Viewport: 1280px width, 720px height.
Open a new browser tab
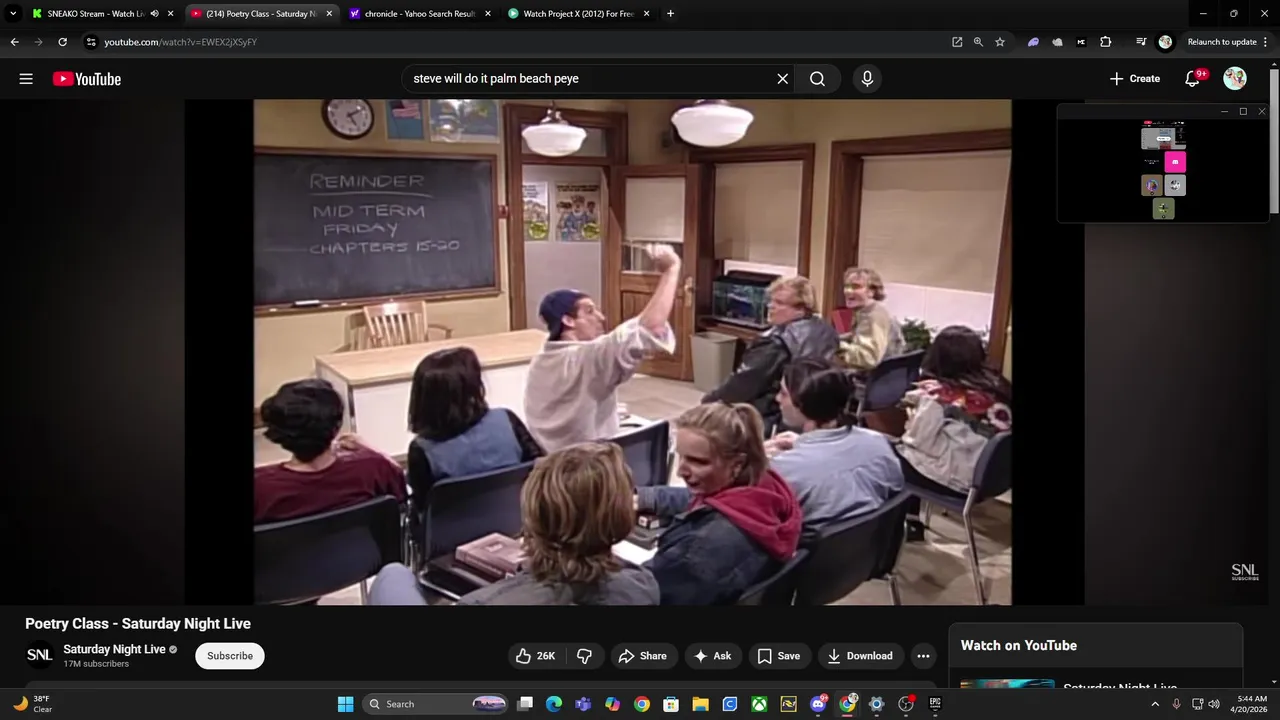pyautogui.click(x=670, y=14)
